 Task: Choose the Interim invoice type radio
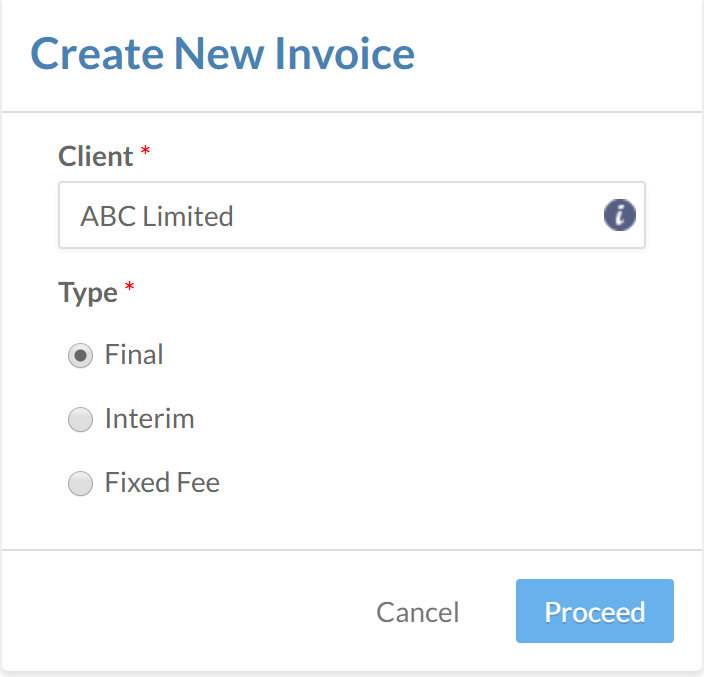[x=80, y=420]
